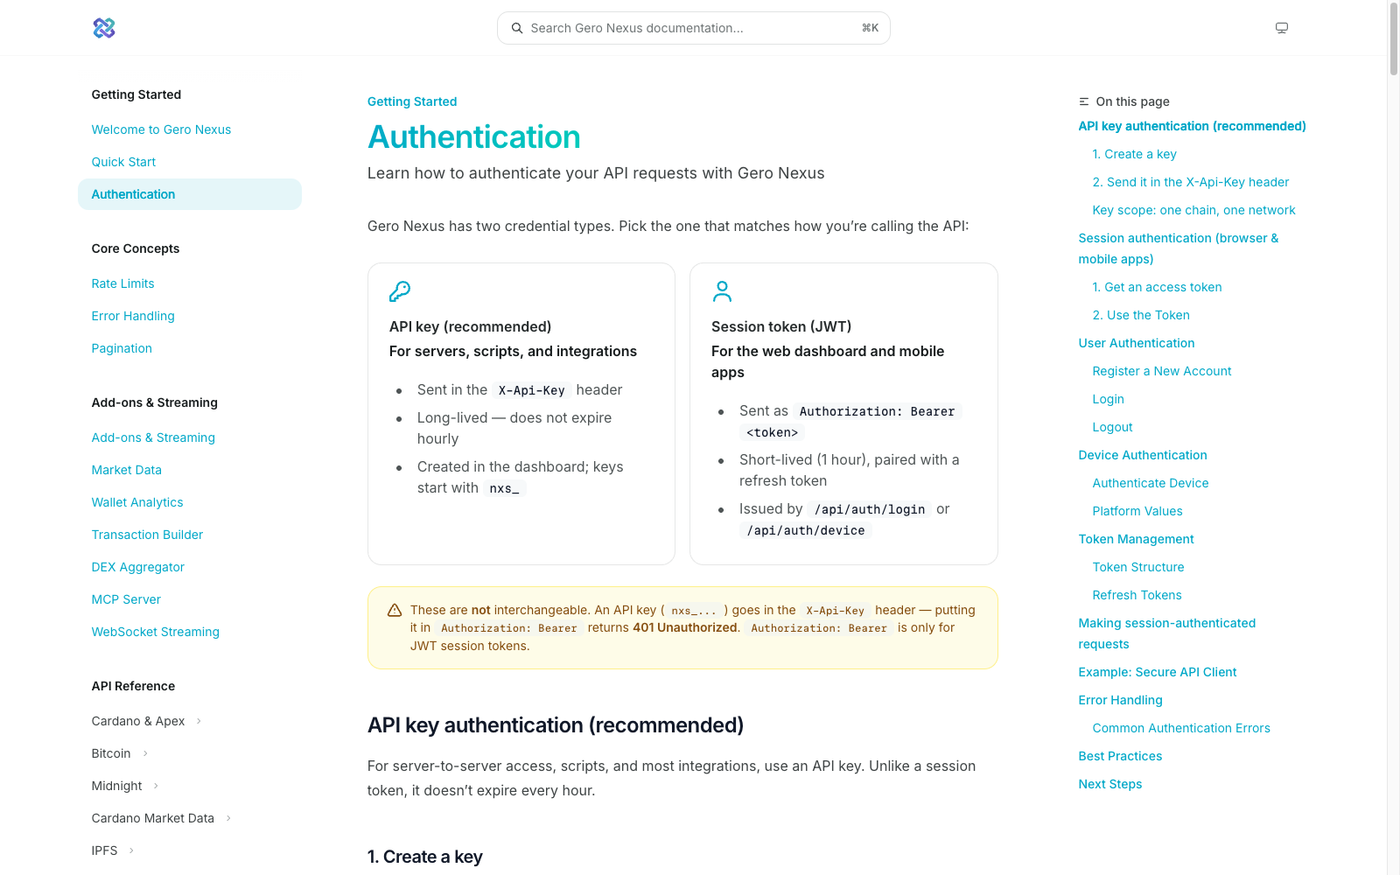This screenshot has height=875, width=1400.
Task: Open the MCP Server page
Action: [x=126, y=599]
